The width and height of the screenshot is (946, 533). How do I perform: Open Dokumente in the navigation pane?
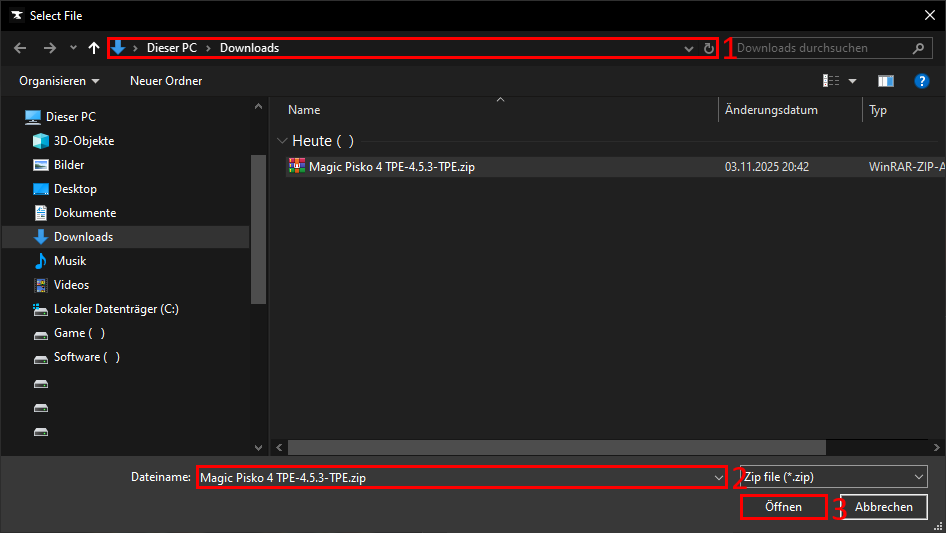[85, 213]
